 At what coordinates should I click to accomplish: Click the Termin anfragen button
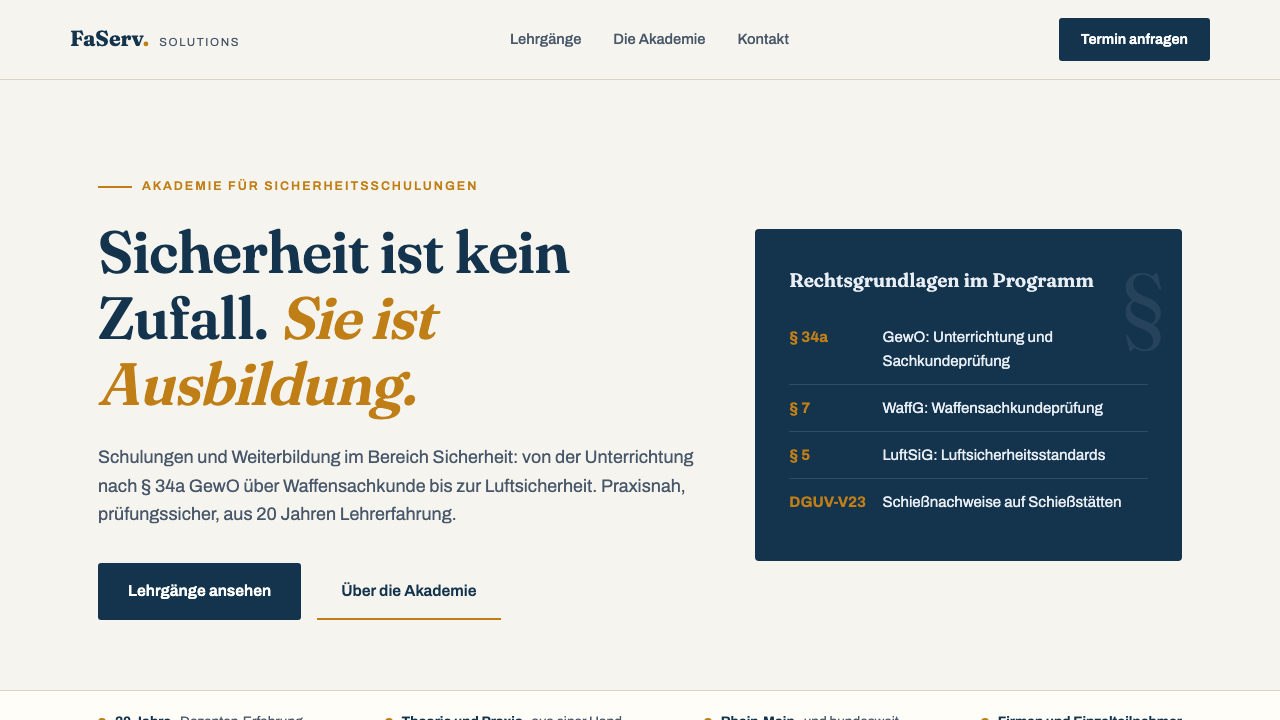pos(1134,39)
